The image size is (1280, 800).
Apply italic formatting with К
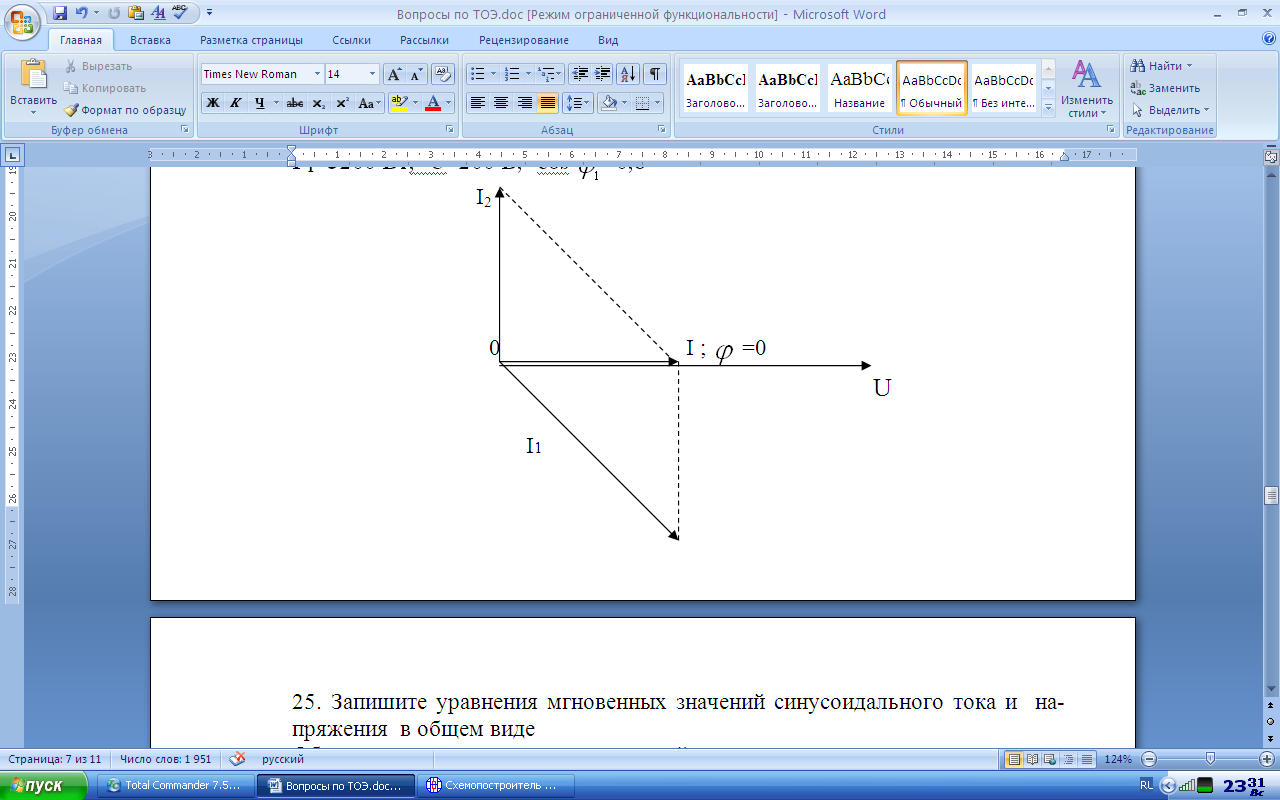236,102
